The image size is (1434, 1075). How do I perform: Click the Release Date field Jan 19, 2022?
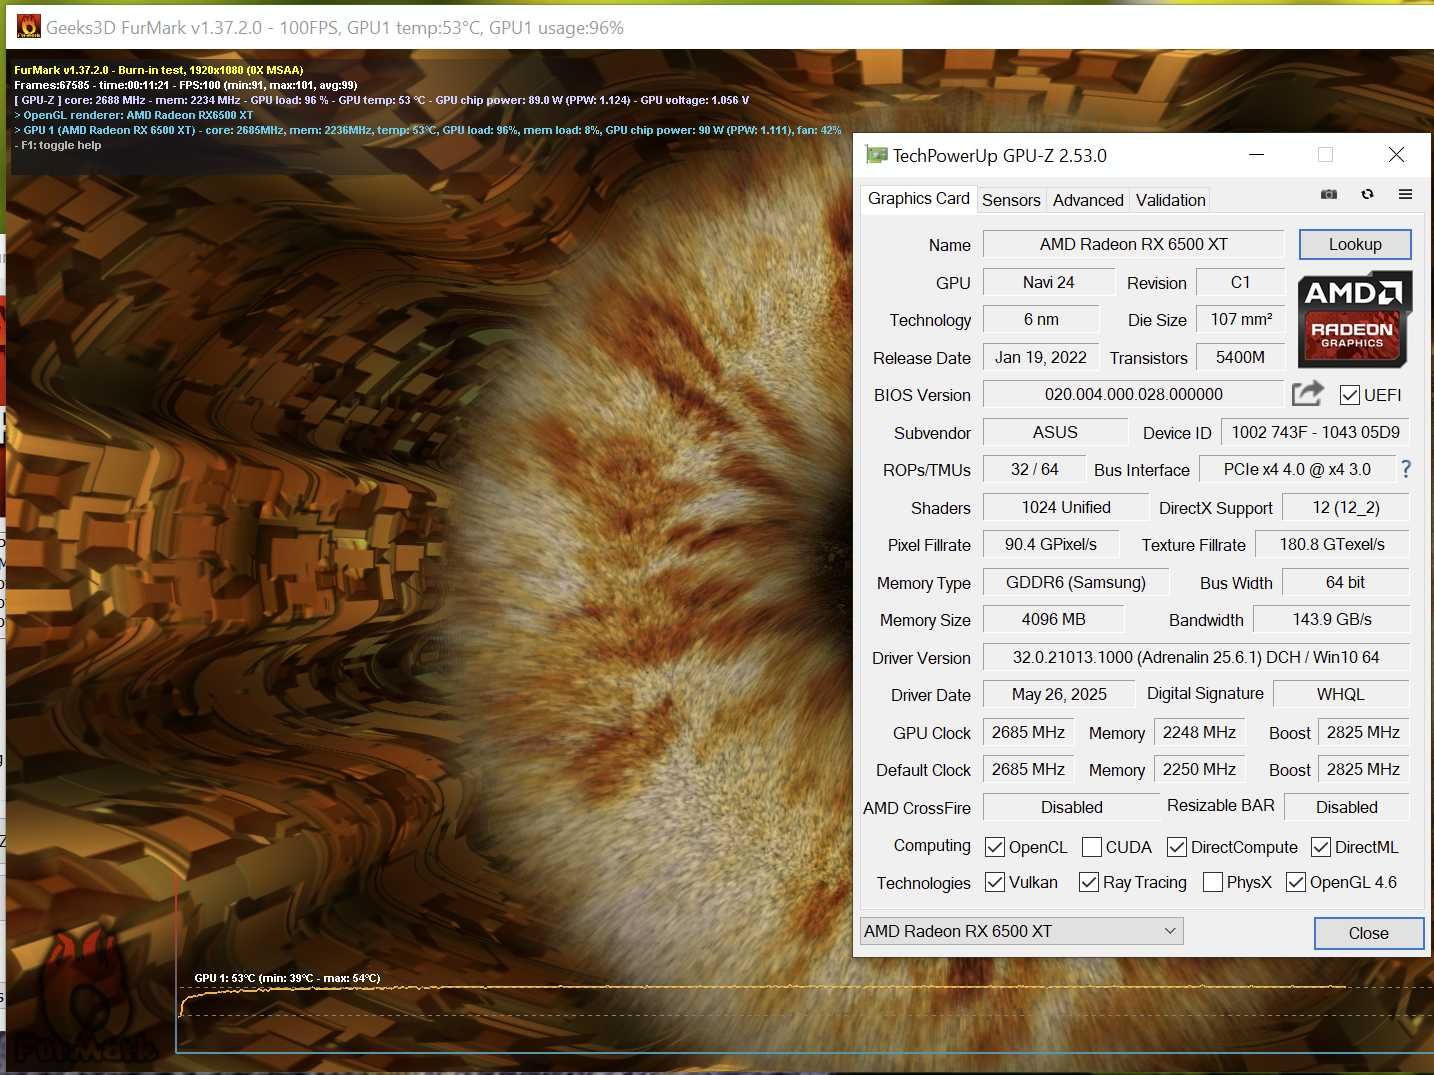coord(1040,357)
